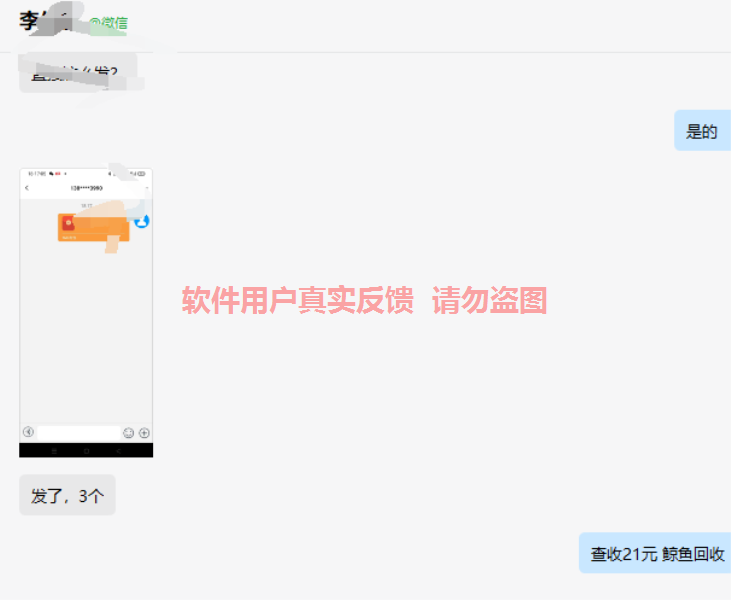Click the @微信 label next to contact name
The image size is (731, 600).
click(109, 23)
